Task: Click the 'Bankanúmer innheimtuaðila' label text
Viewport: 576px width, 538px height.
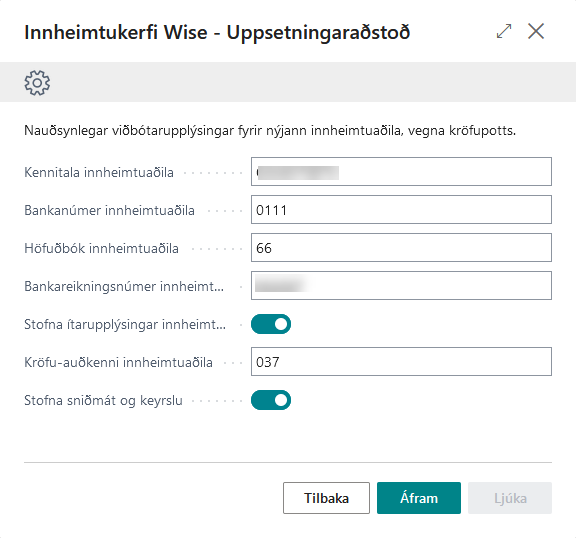Action: pyautogui.click(x=109, y=210)
